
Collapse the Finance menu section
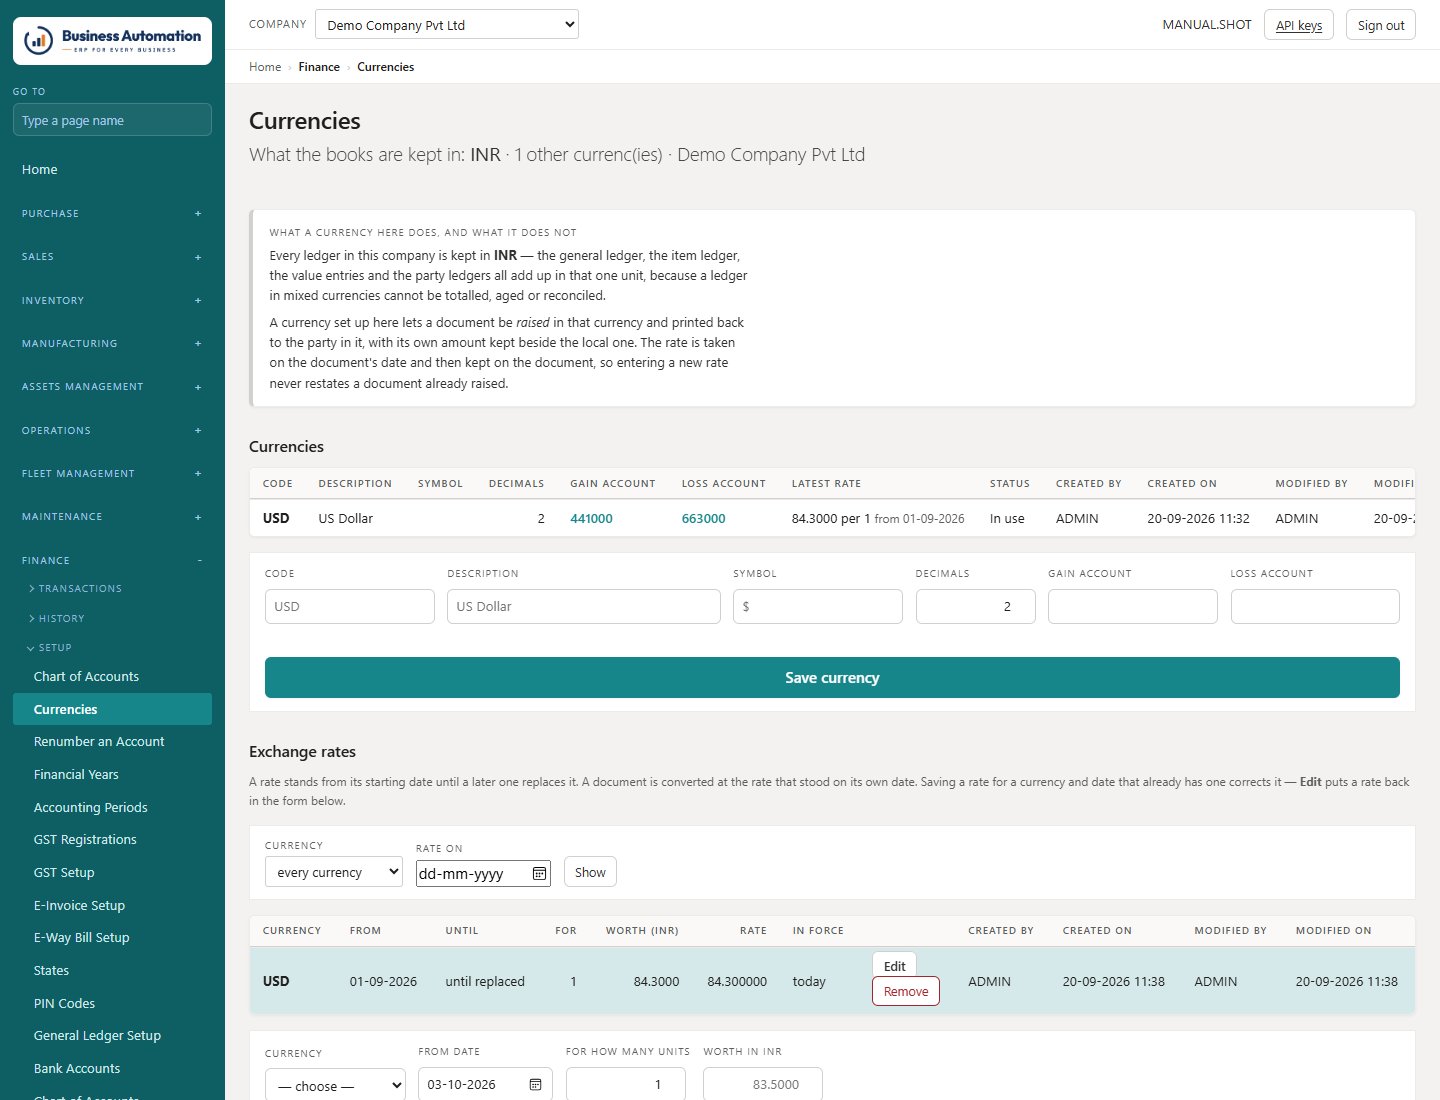coord(112,561)
